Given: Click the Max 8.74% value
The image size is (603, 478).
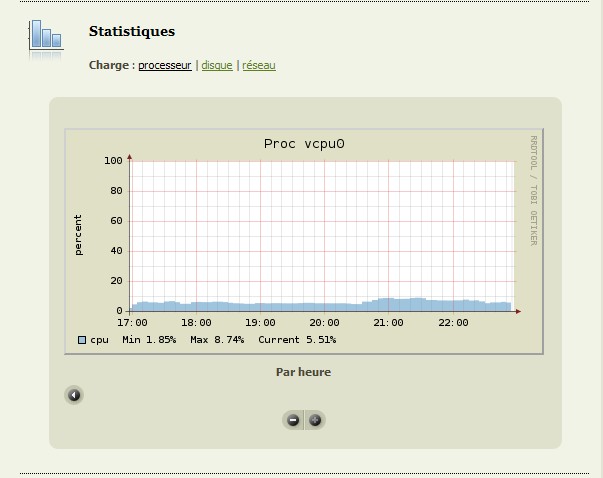Looking at the screenshot, I should pos(217,340).
